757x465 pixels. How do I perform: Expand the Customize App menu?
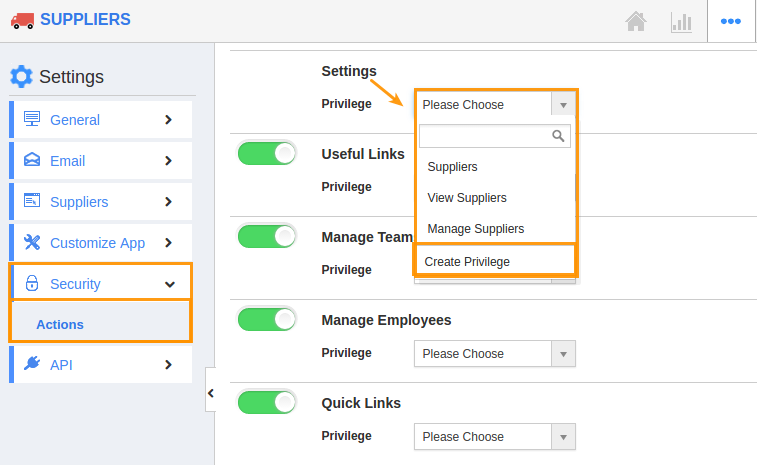coord(100,243)
